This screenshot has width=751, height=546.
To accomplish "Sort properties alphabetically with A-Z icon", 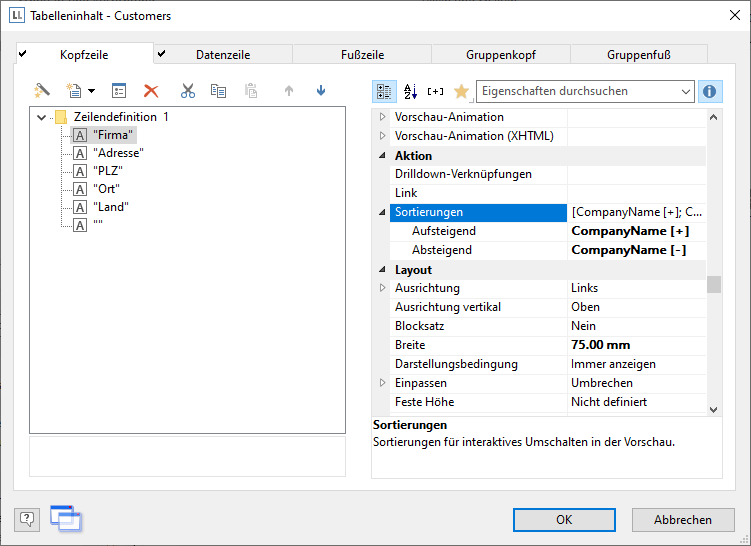I will 410,91.
